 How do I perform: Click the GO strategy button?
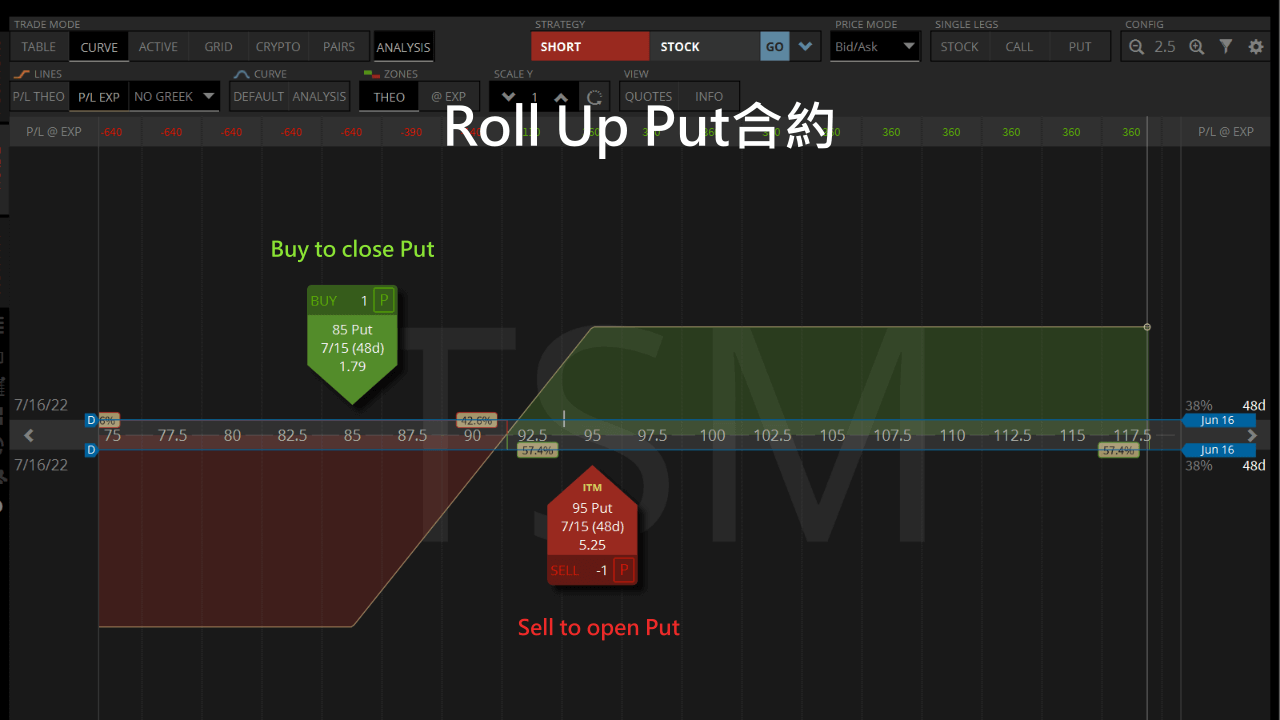[774, 46]
